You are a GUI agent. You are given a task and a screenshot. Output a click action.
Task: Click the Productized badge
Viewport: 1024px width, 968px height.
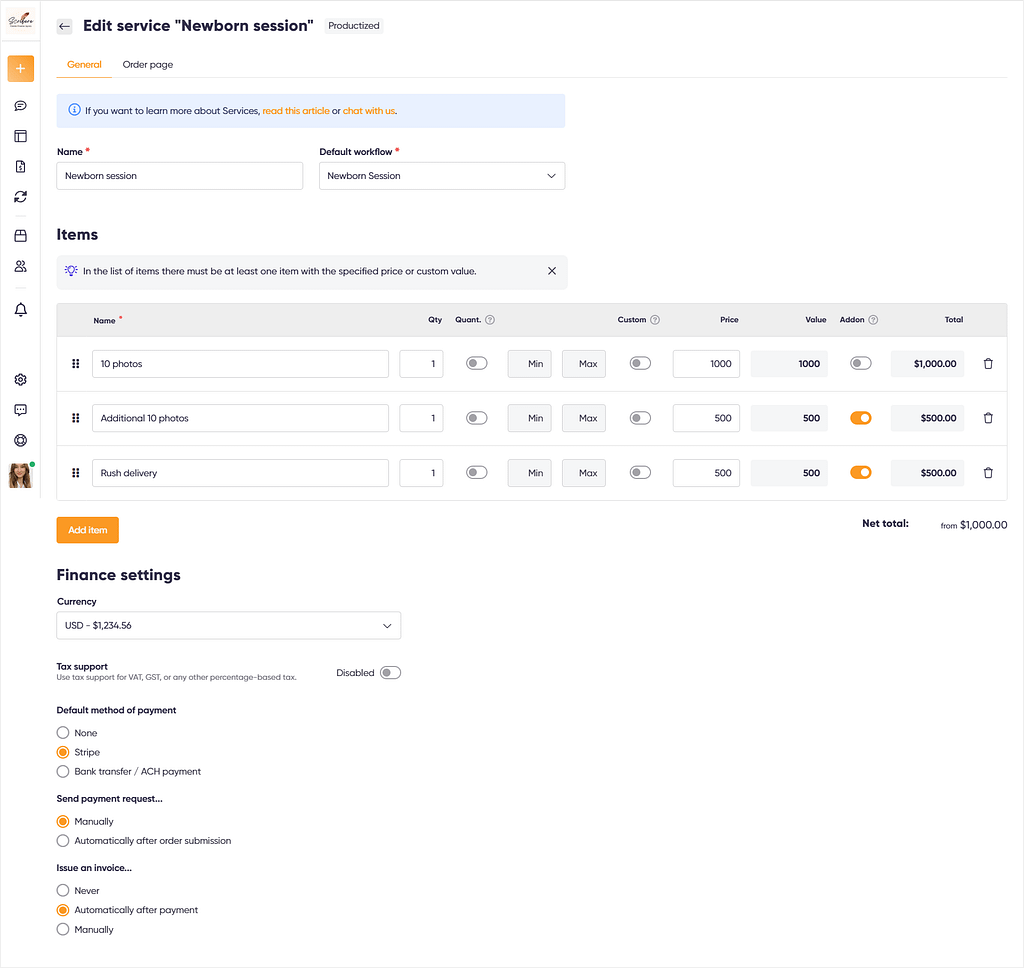pyautogui.click(x=353, y=25)
